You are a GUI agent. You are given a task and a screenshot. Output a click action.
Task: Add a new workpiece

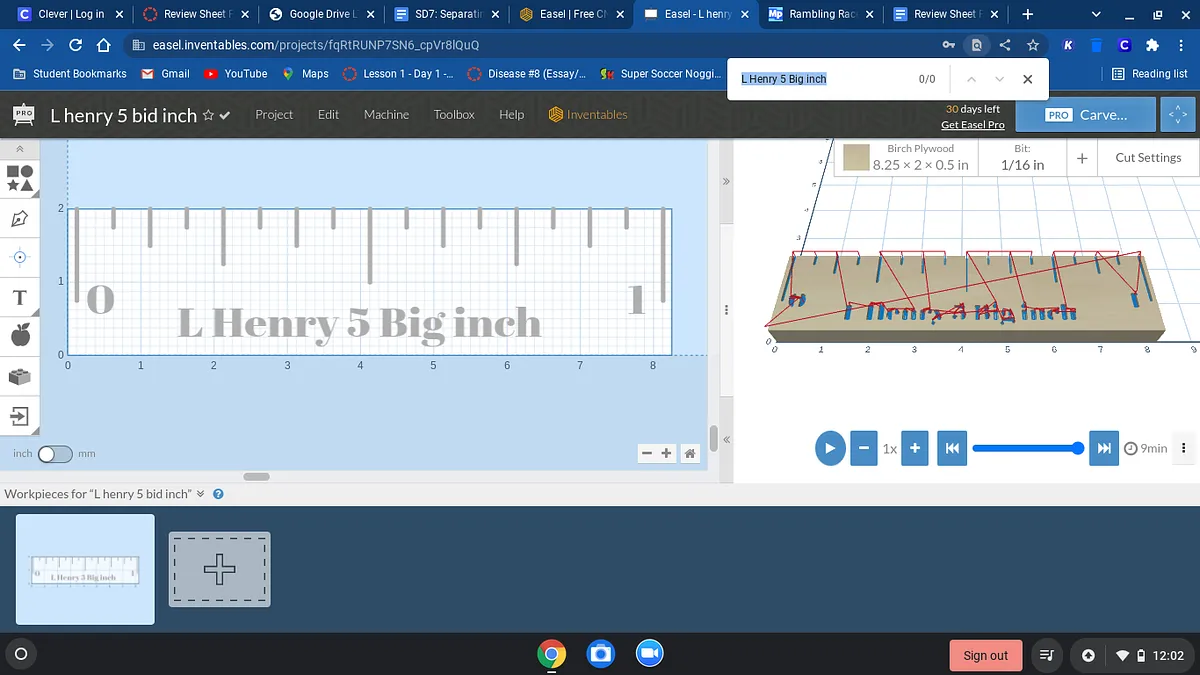(x=219, y=569)
